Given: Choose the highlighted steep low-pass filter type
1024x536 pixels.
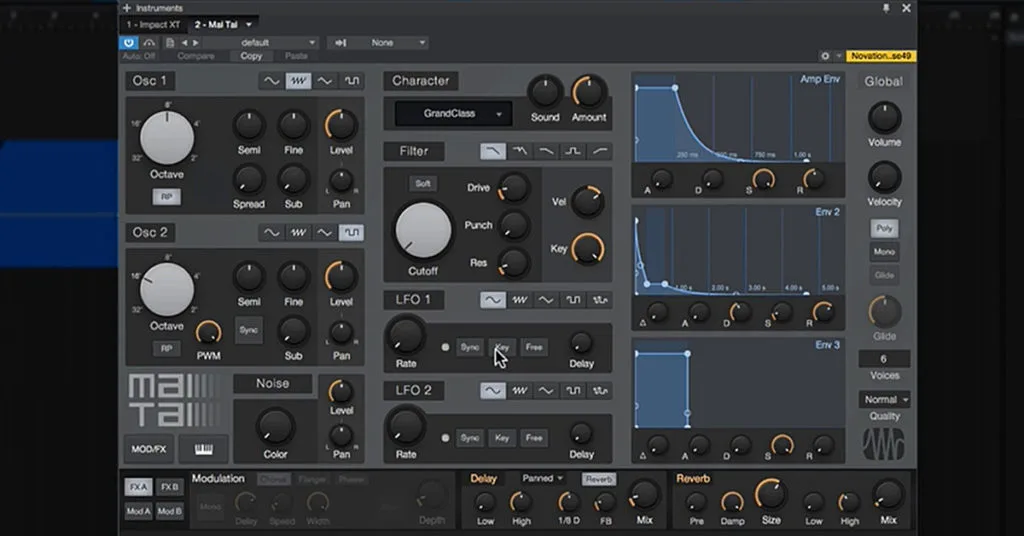Looking at the screenshot, I should pos(493,151).
